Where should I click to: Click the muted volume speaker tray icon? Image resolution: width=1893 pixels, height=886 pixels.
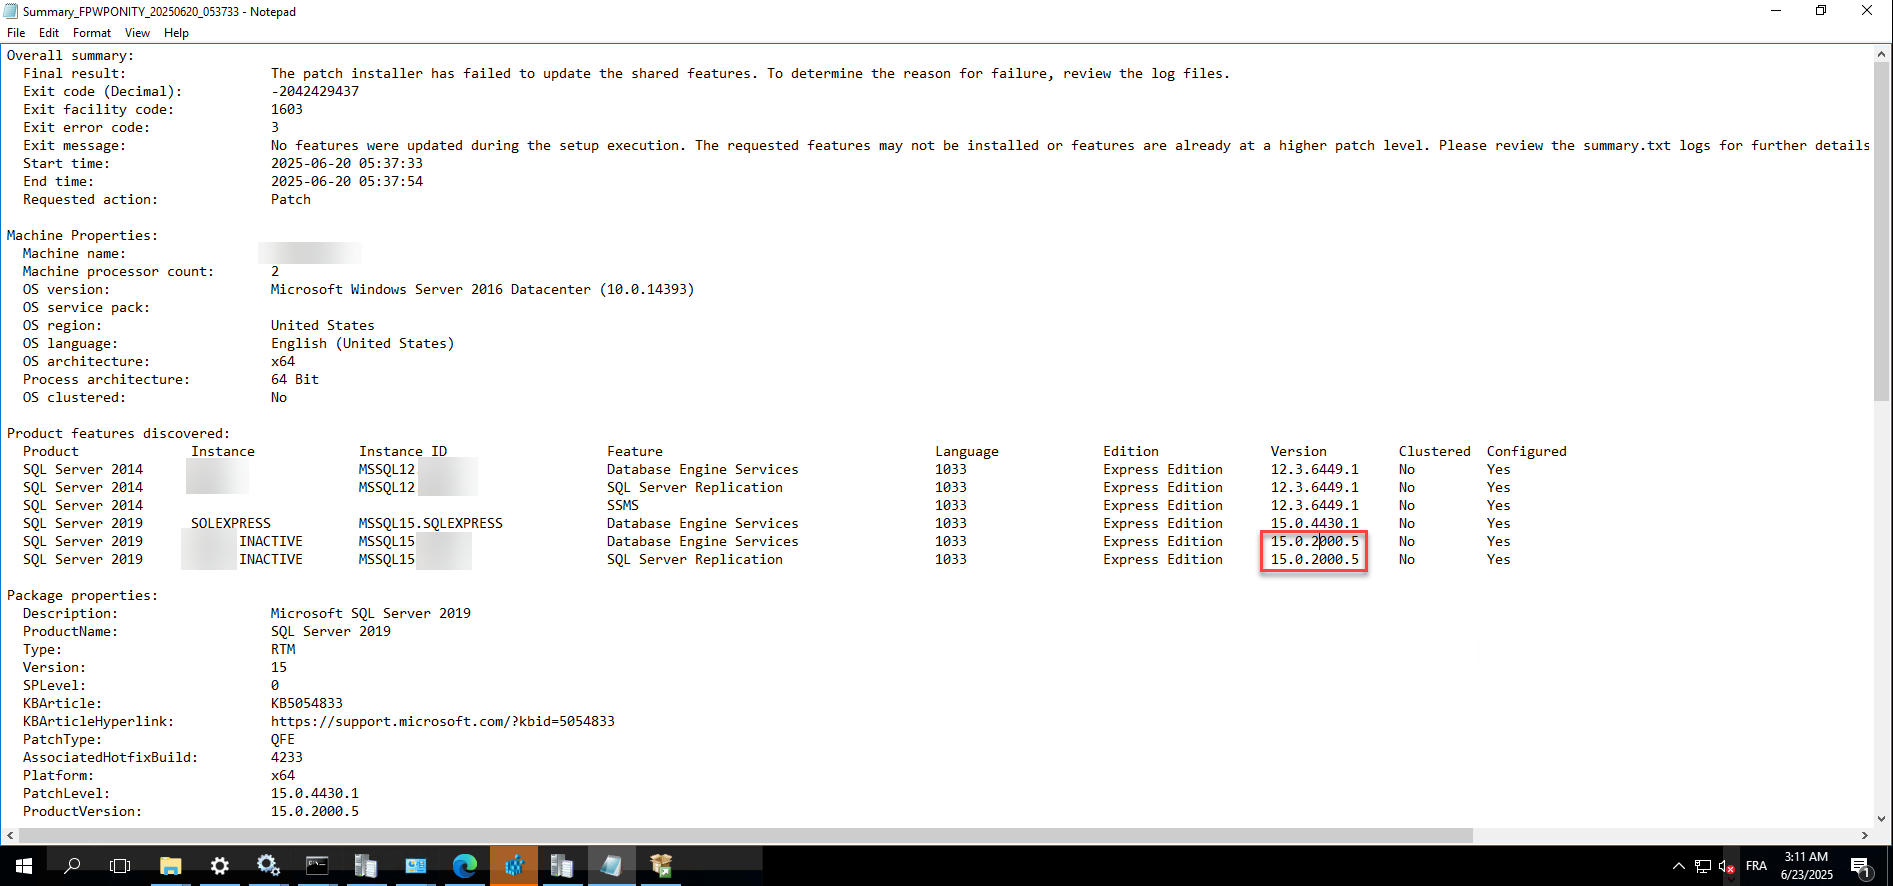[x=1727, y=866]
